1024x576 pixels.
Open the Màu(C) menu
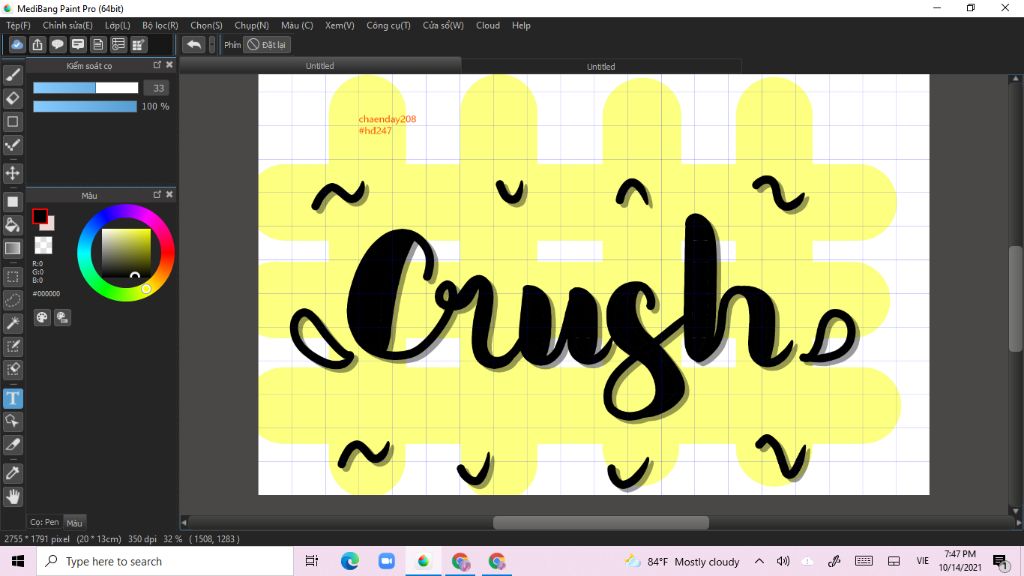297,25
